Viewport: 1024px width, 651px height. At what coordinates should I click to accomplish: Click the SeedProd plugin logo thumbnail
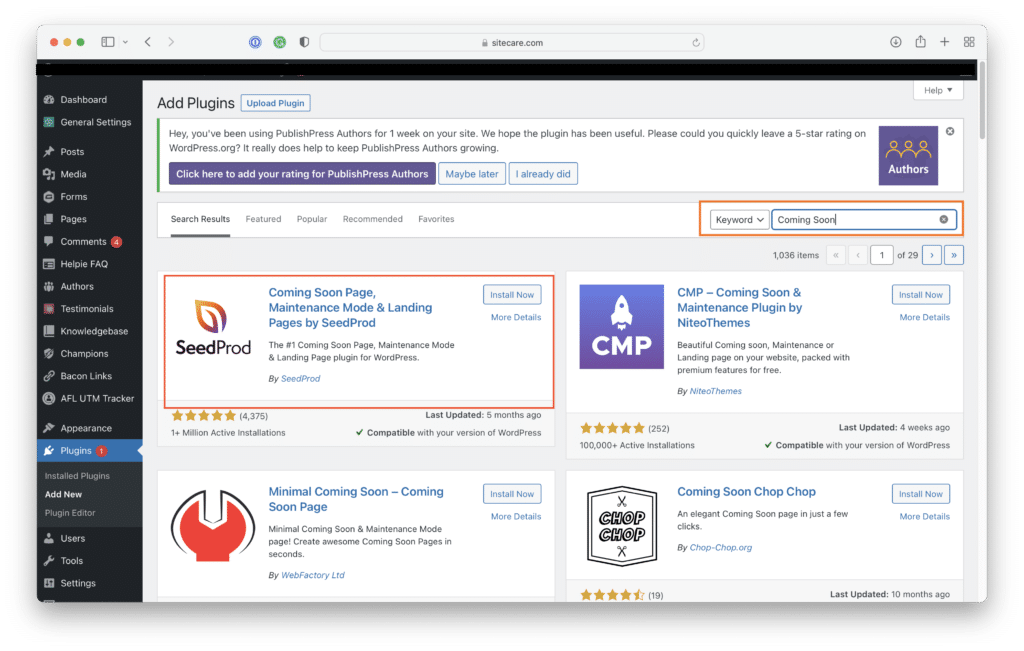click(x=213, y=327)
